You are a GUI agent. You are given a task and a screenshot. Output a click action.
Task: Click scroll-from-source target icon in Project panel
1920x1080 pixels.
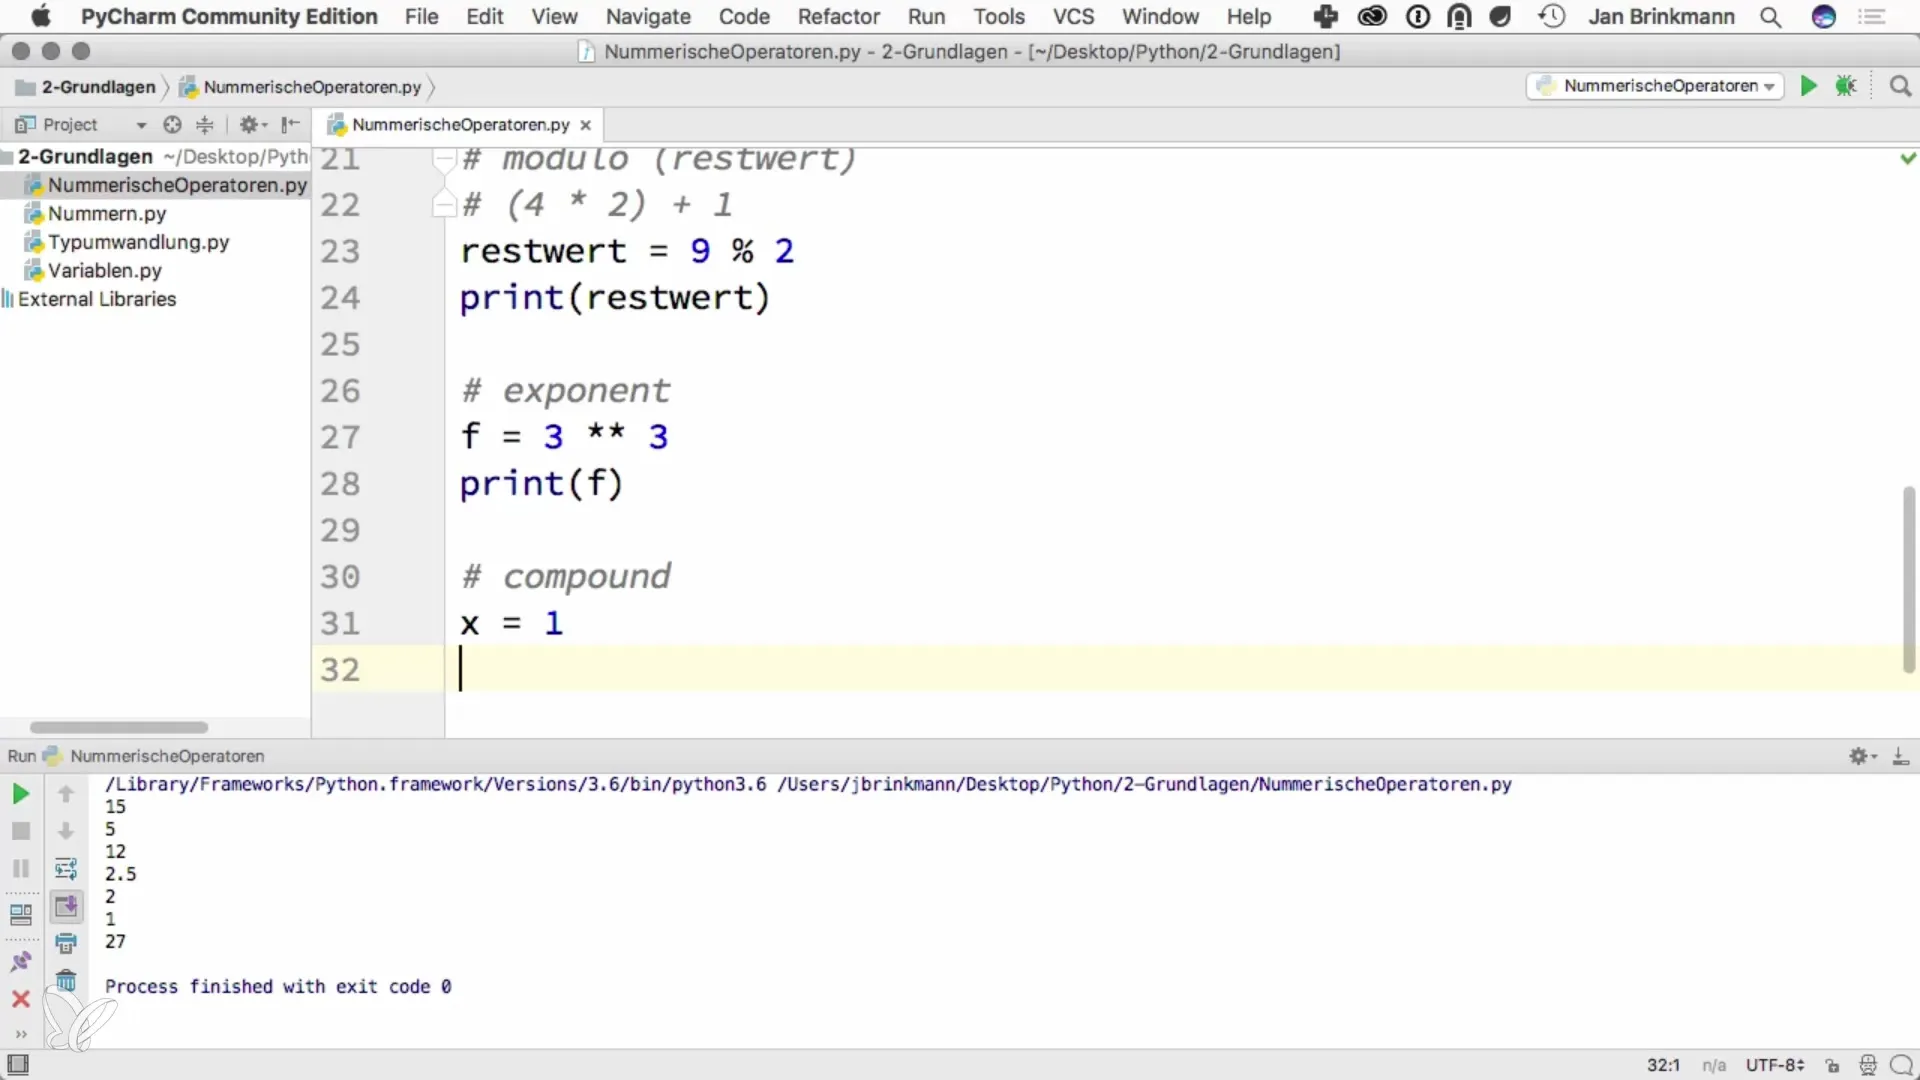[172, 124]
